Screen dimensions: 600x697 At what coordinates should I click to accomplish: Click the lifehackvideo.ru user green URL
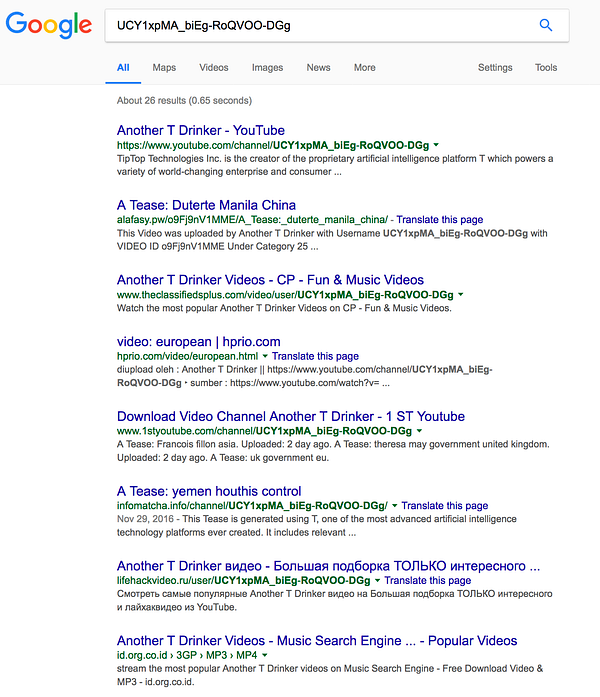point(244,580)
